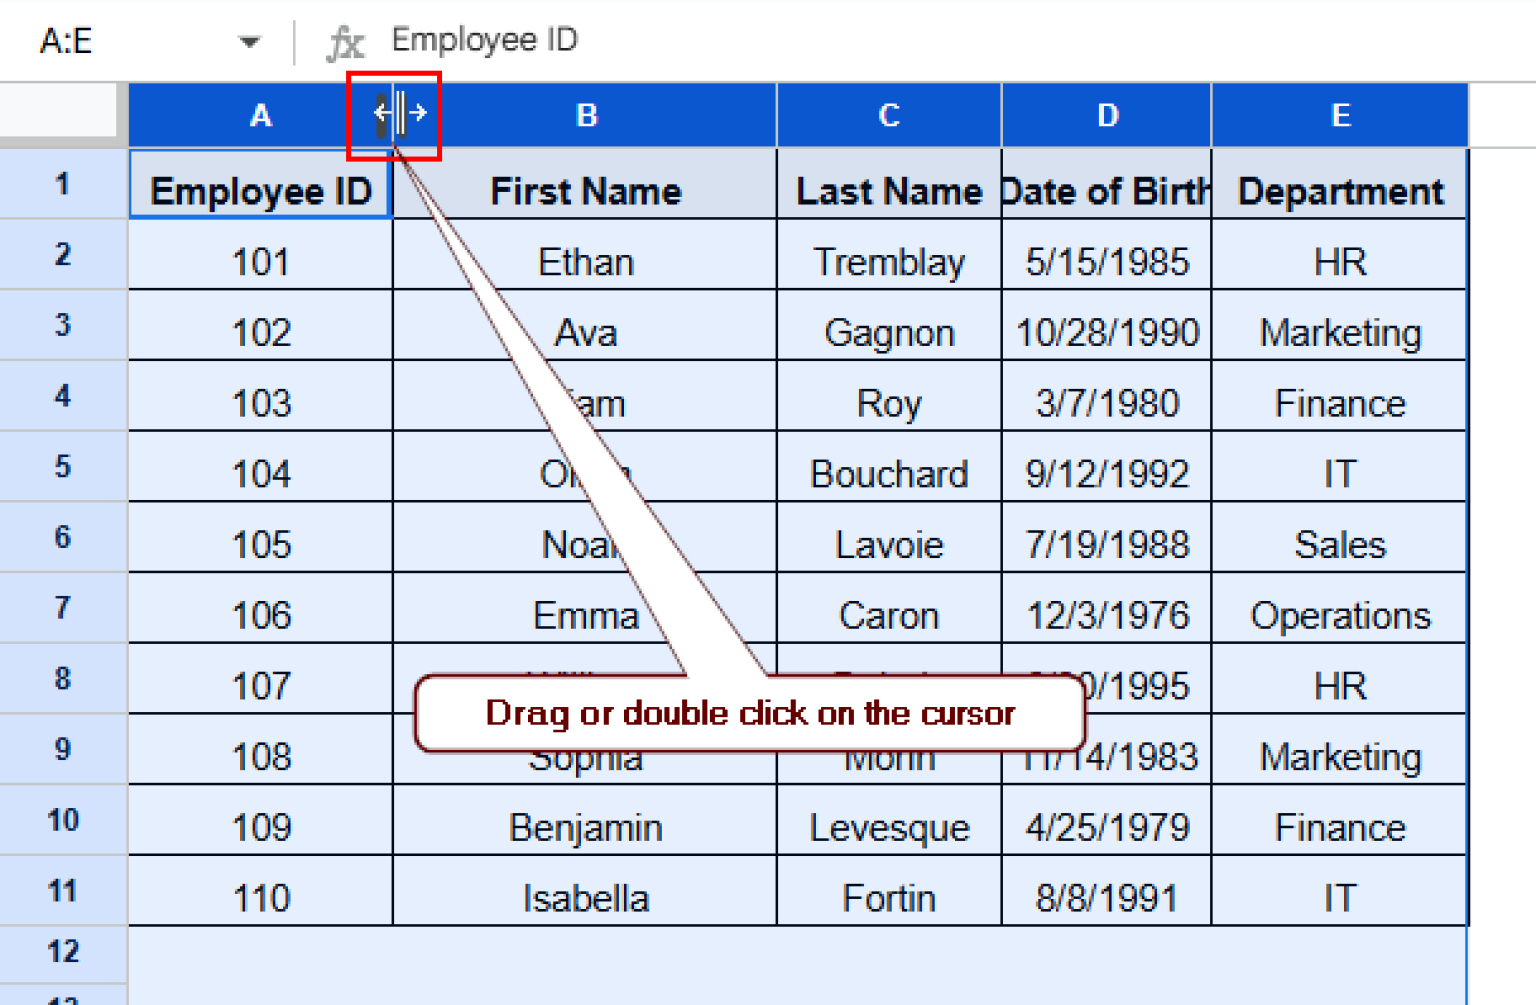This screenshot has height=1005, width=1536.
Task: Select column E header
Action: pos(1340,115)
